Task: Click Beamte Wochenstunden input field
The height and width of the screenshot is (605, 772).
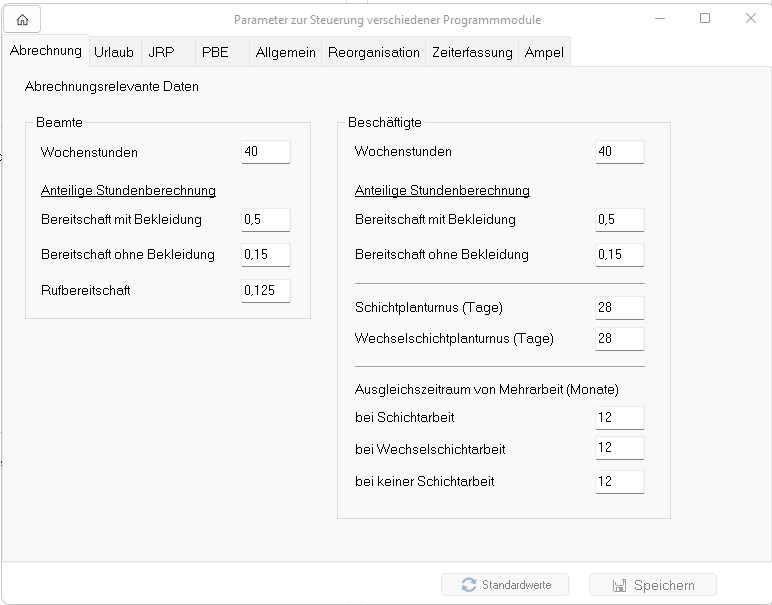Action: coord(266,152)
